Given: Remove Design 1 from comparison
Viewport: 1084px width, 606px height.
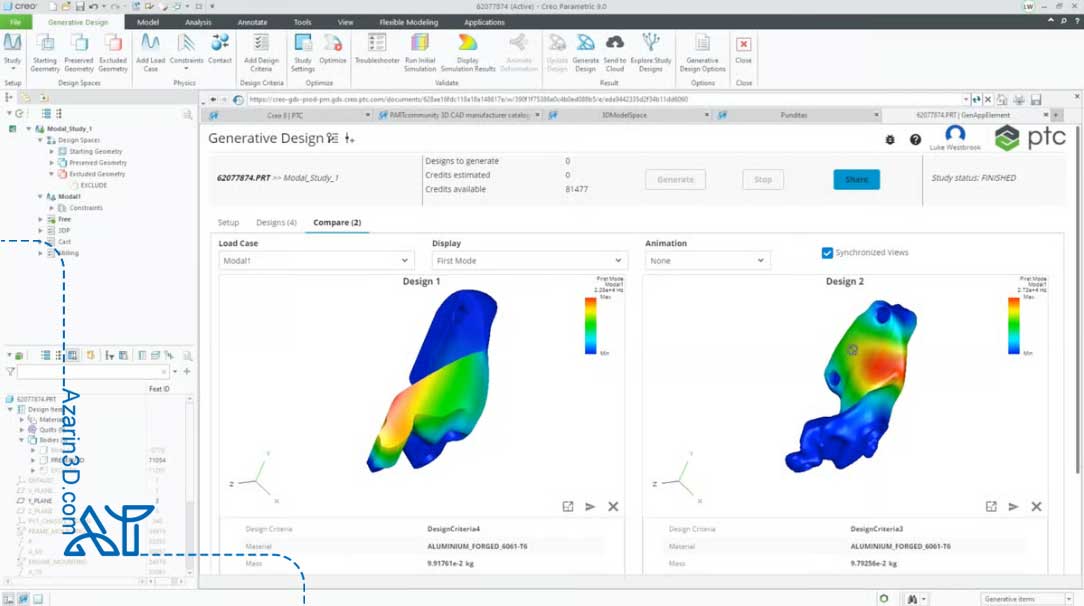Looking at the screenshot, I should [x=613, y=506].
